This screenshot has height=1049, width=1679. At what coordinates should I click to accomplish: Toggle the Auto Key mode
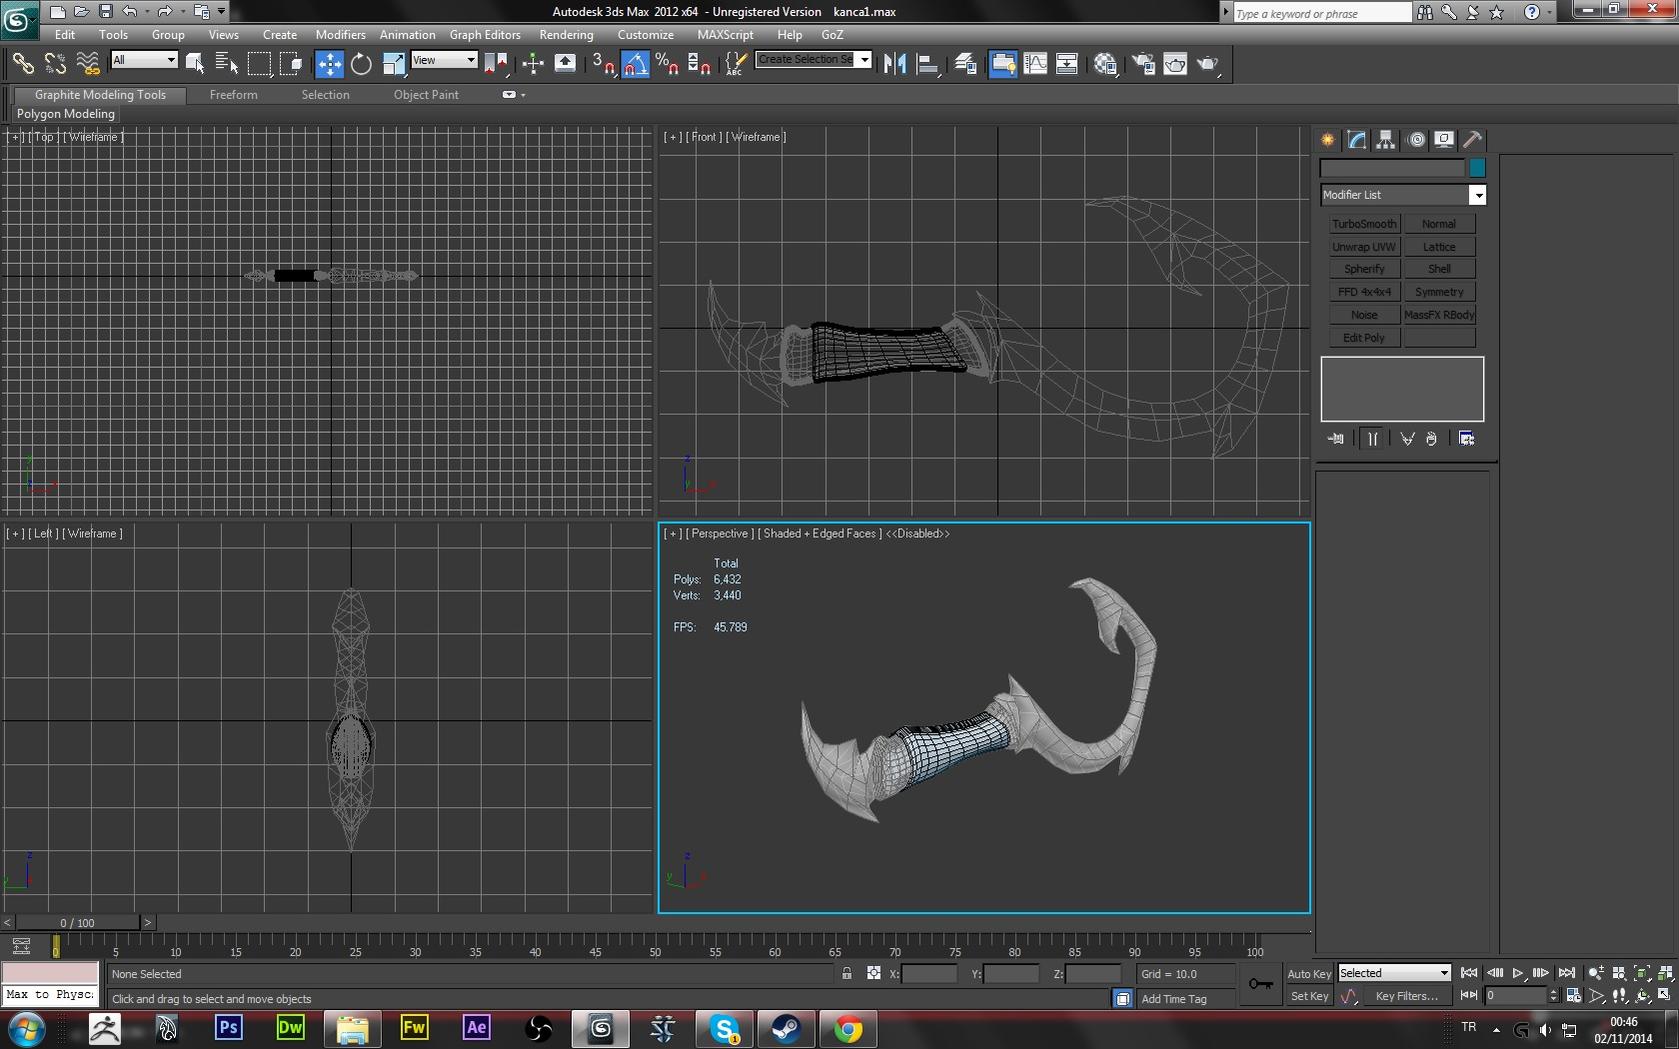[1309, 974]
